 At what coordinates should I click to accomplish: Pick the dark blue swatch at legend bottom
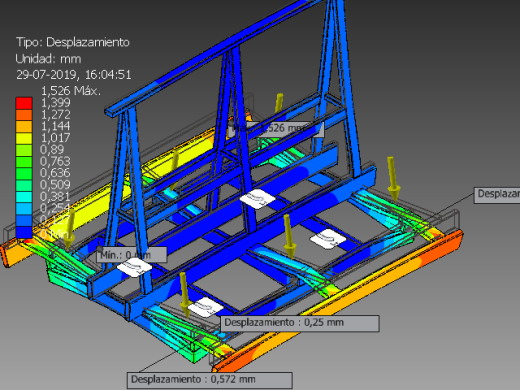(x=24, y=232)
